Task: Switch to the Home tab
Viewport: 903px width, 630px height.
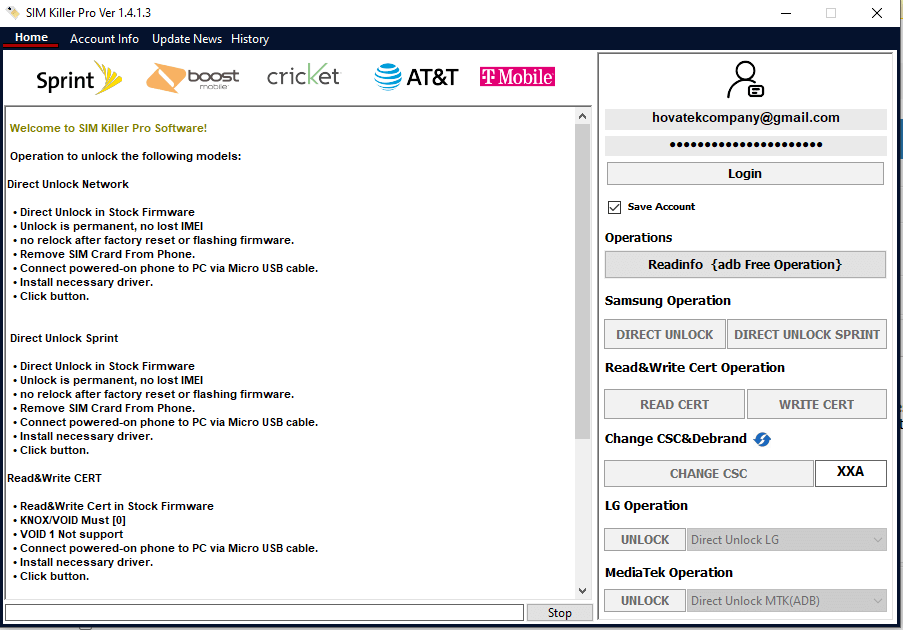Action: tap(31, 37)
